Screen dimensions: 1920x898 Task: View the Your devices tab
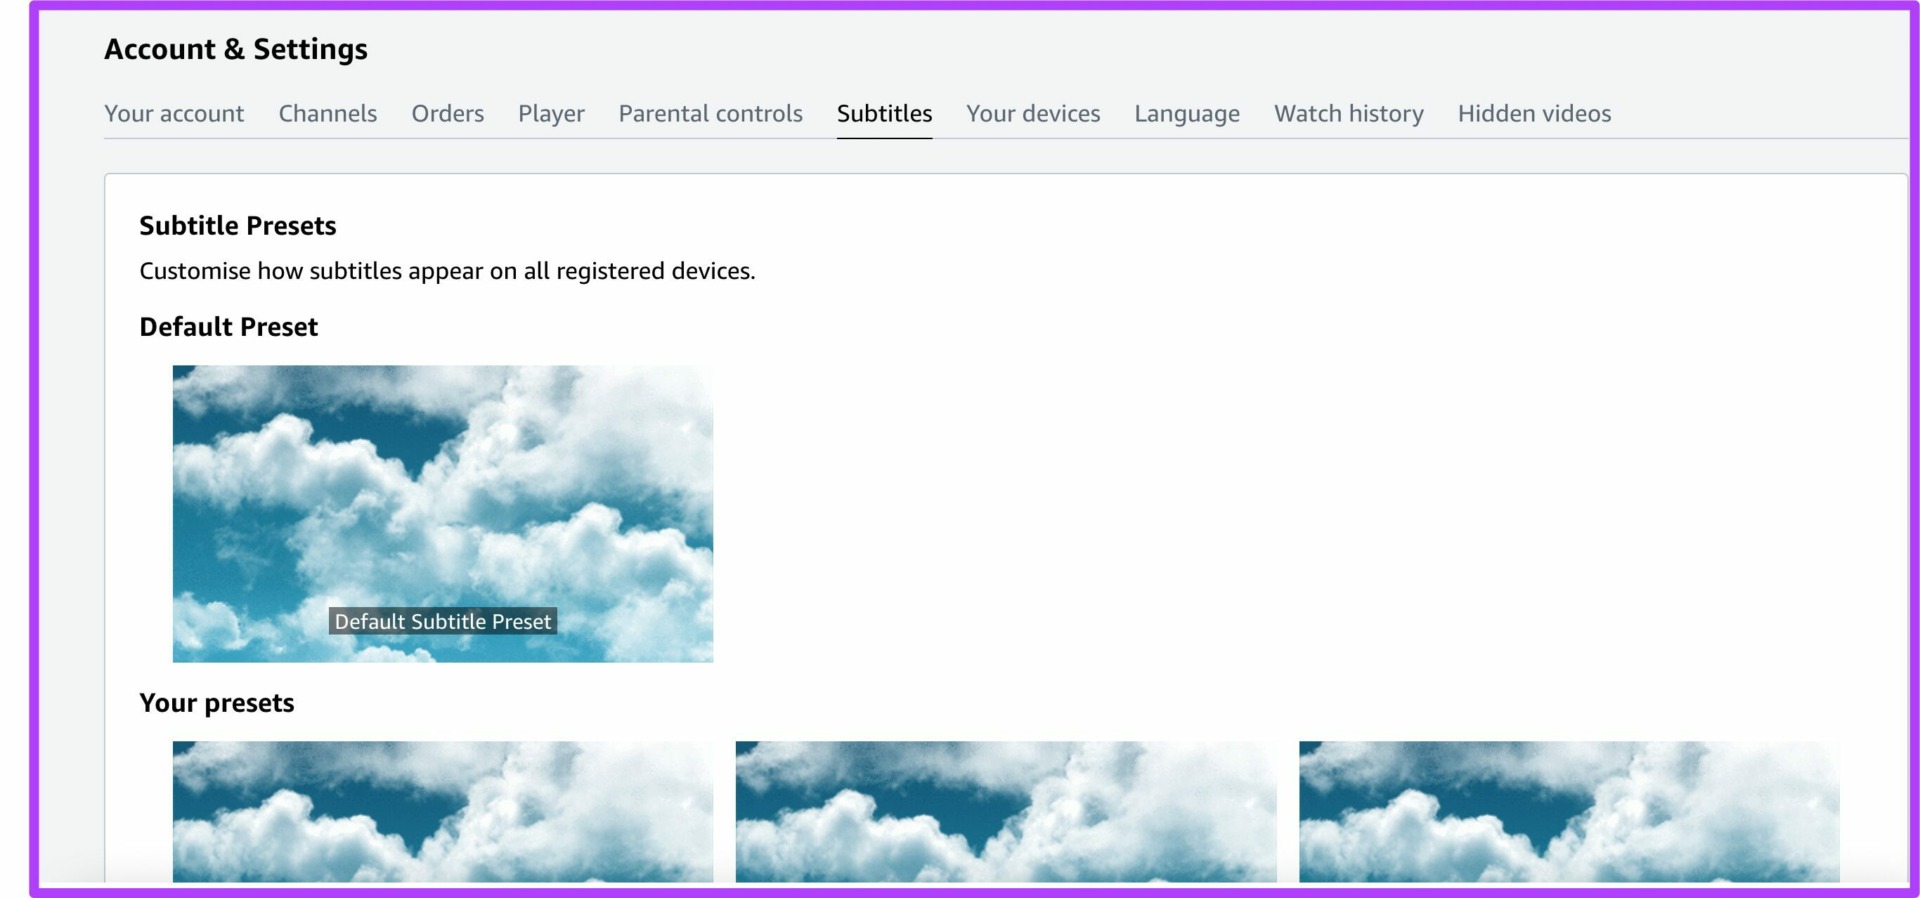point(1033,113)
